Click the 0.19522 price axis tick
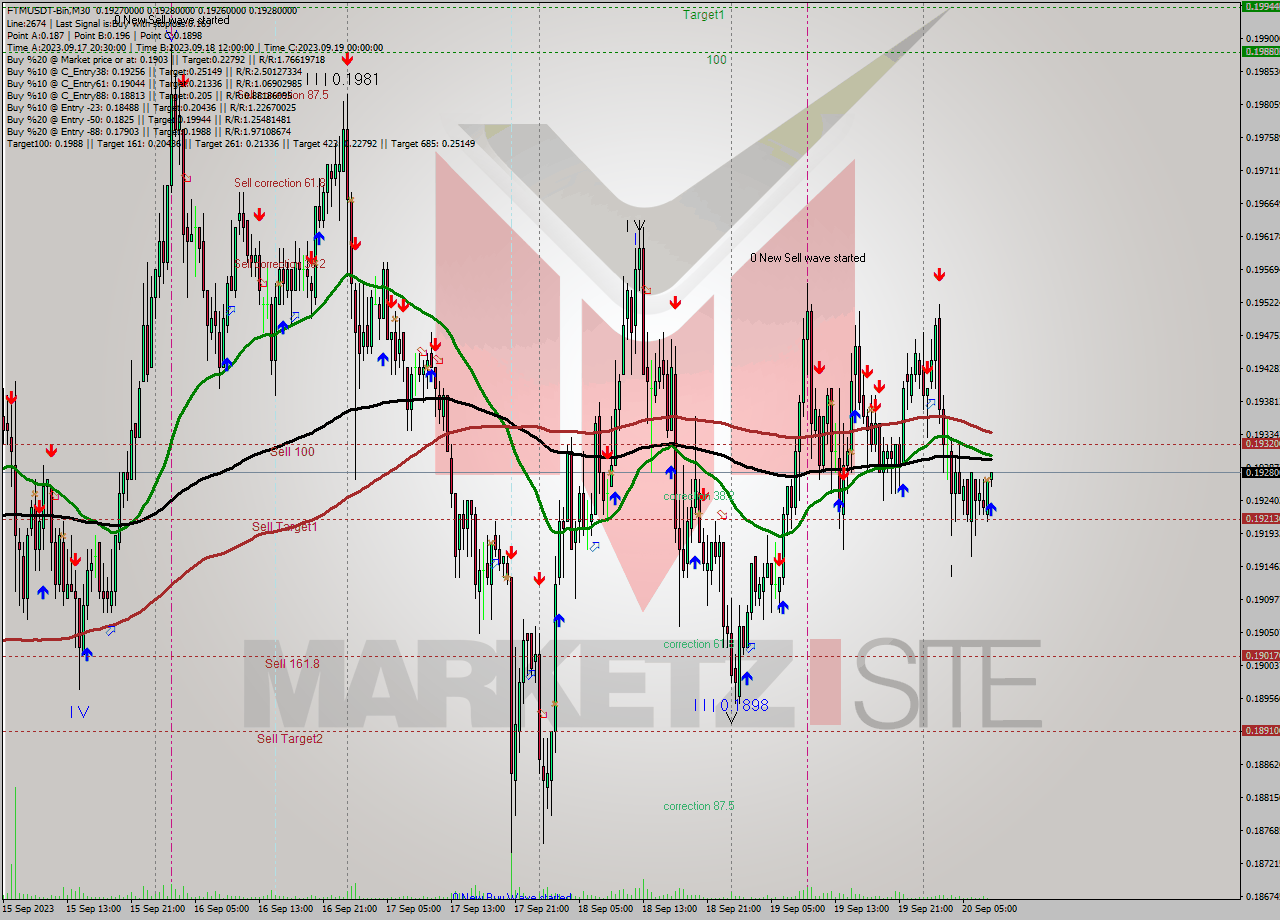Screen dimensions: 1280x920 click(1262, 302)
